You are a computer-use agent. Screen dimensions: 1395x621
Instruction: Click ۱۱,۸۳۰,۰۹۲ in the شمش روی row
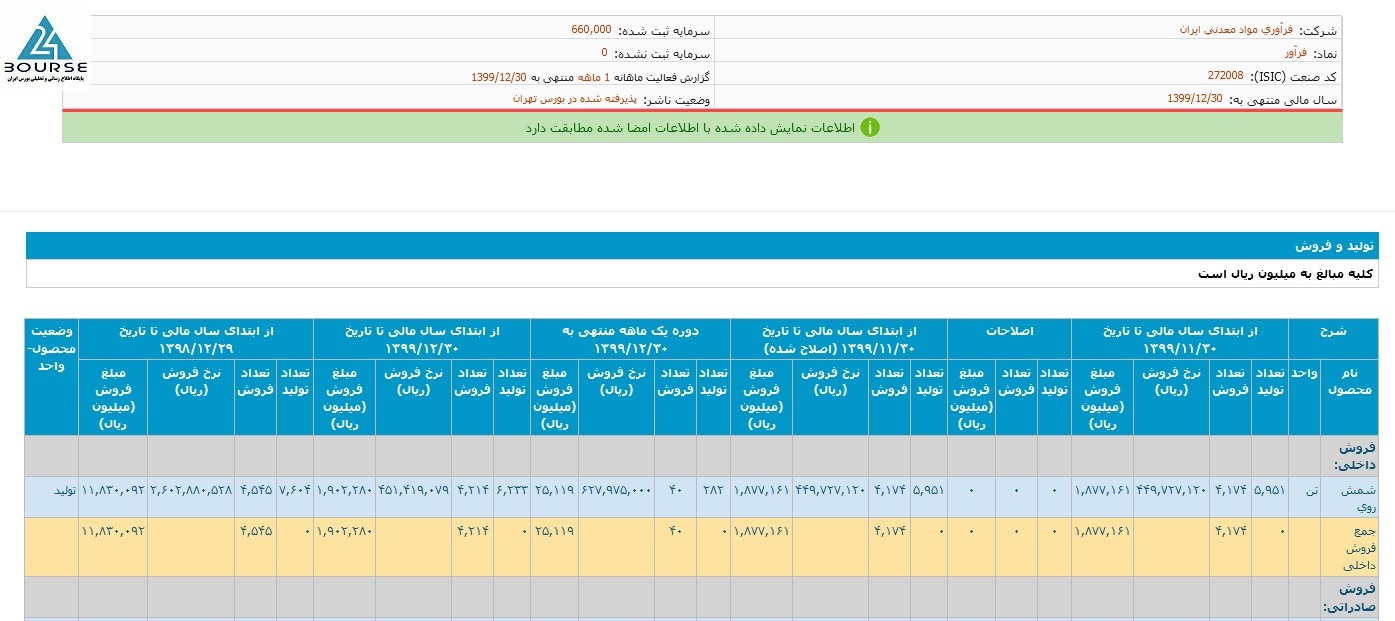coord(113,490)
